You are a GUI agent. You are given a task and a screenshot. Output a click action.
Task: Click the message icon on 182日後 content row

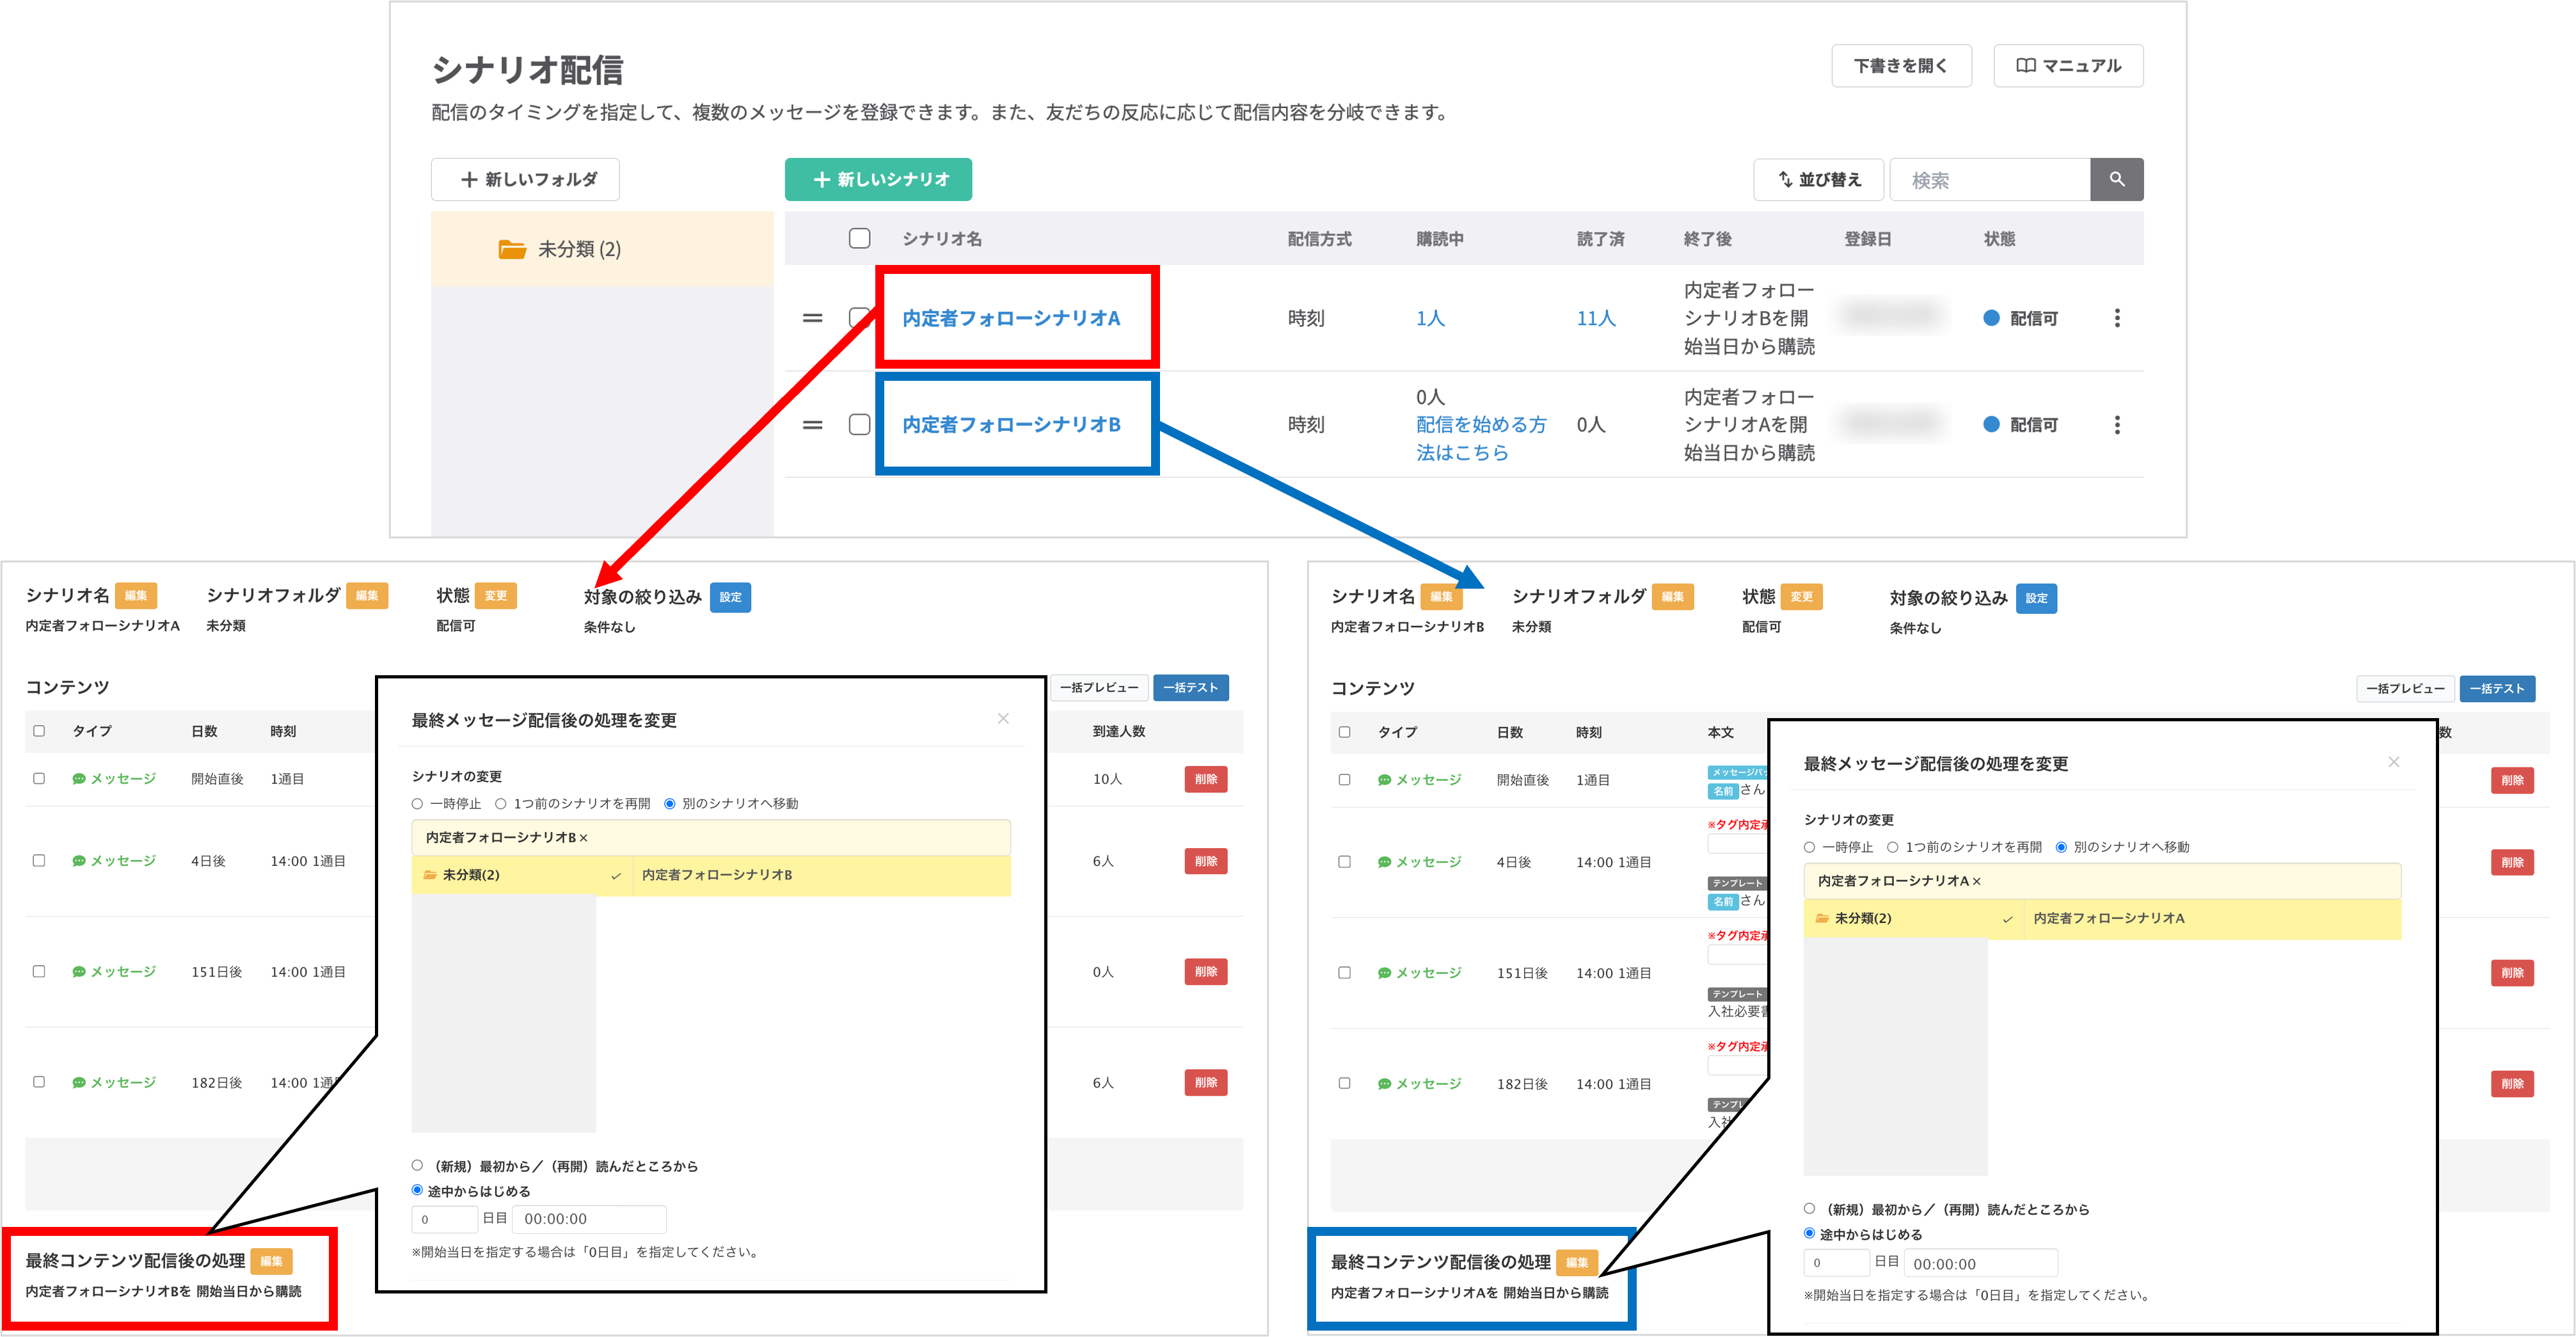pyautogui.click(x=78, y=1082)
